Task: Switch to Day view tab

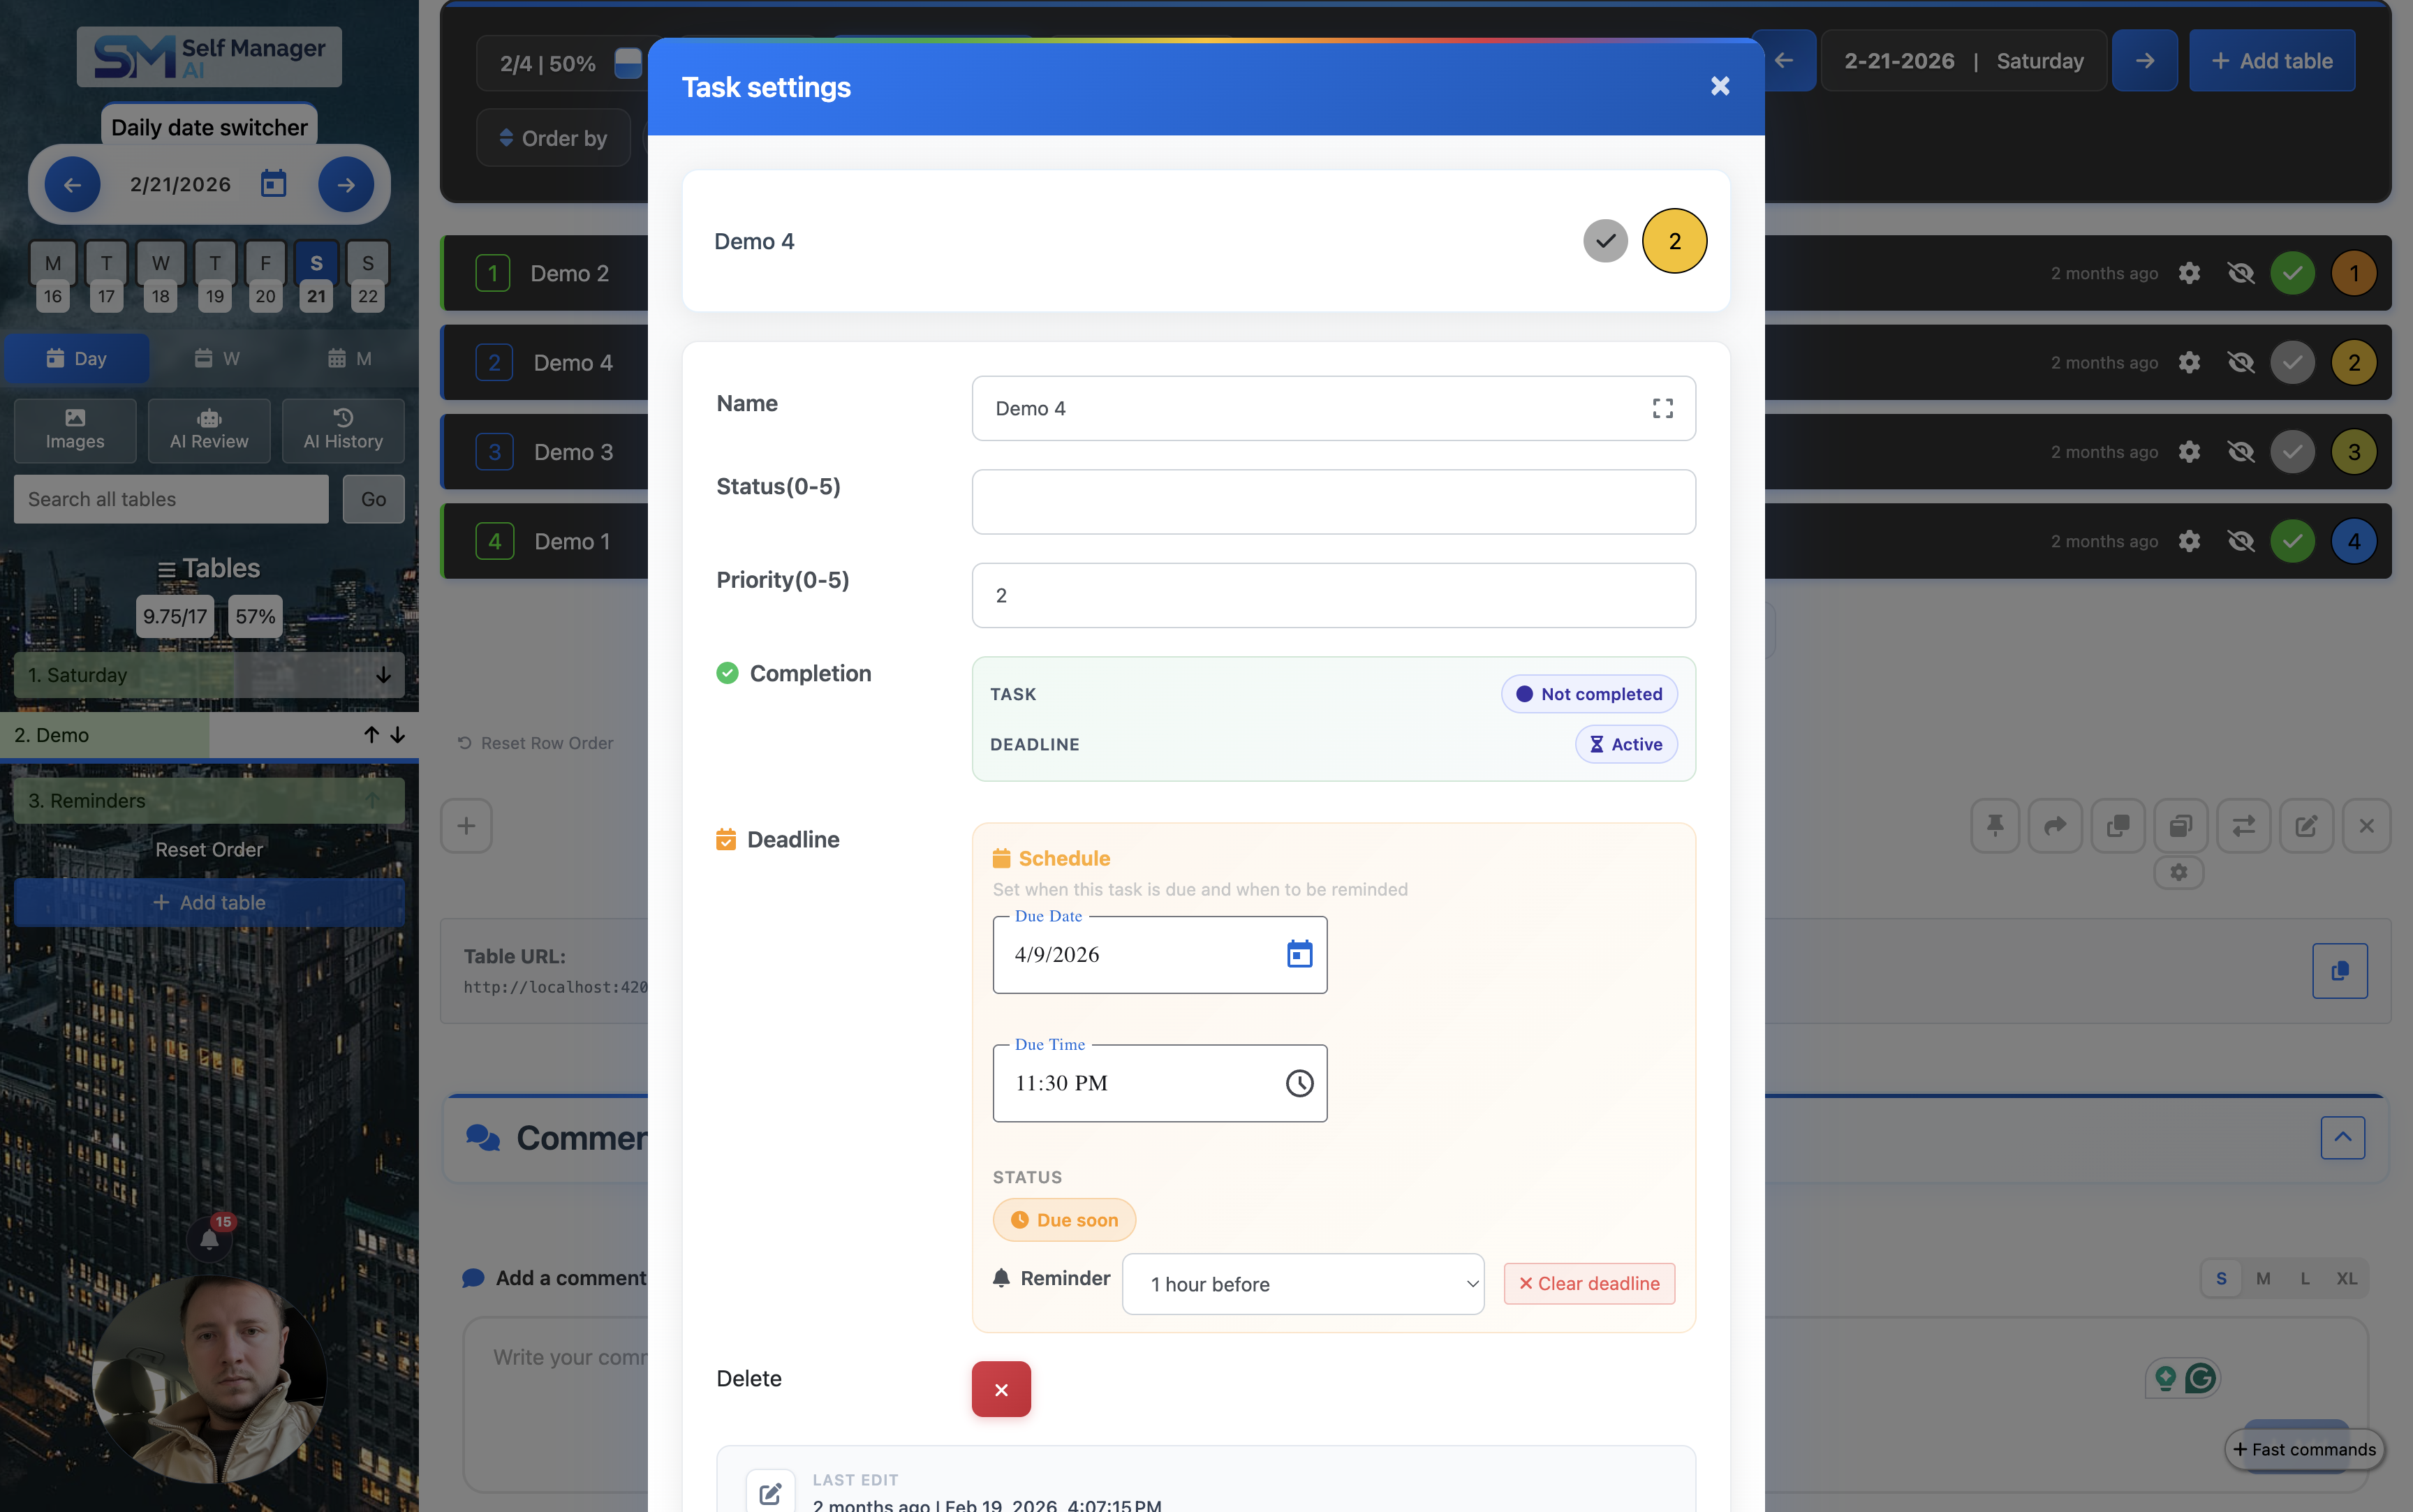Action: 76,358
